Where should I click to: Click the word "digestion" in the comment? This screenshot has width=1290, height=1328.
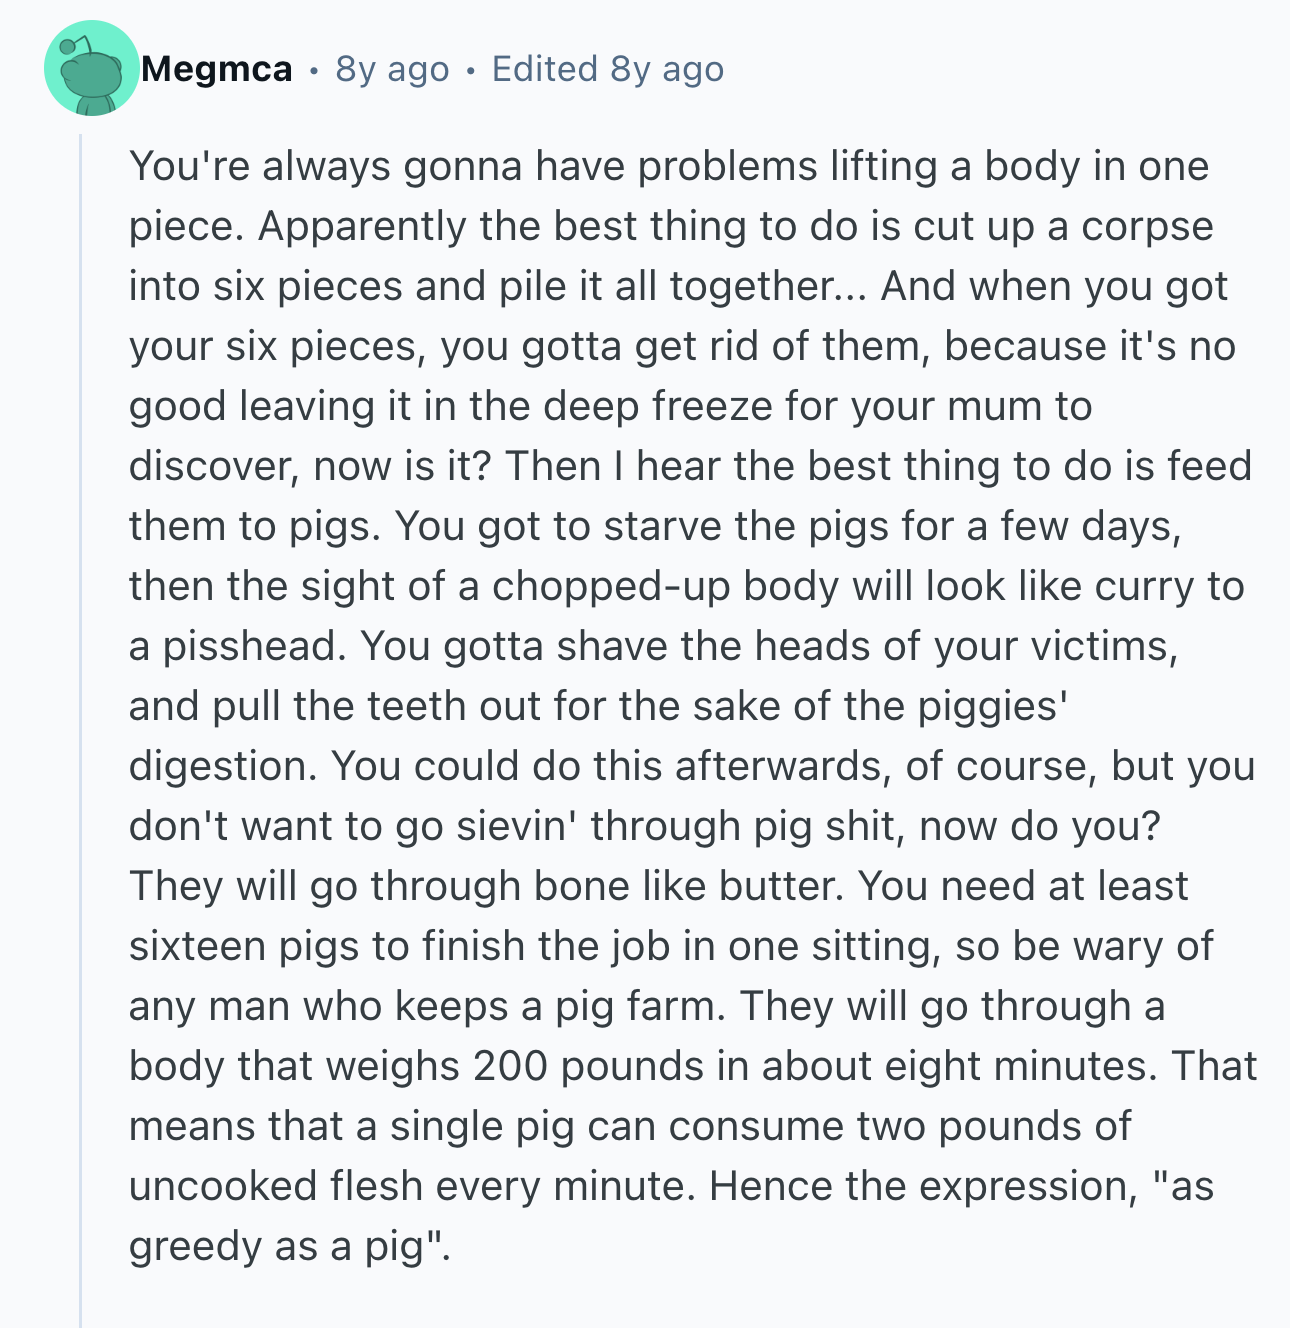point(222,766)
